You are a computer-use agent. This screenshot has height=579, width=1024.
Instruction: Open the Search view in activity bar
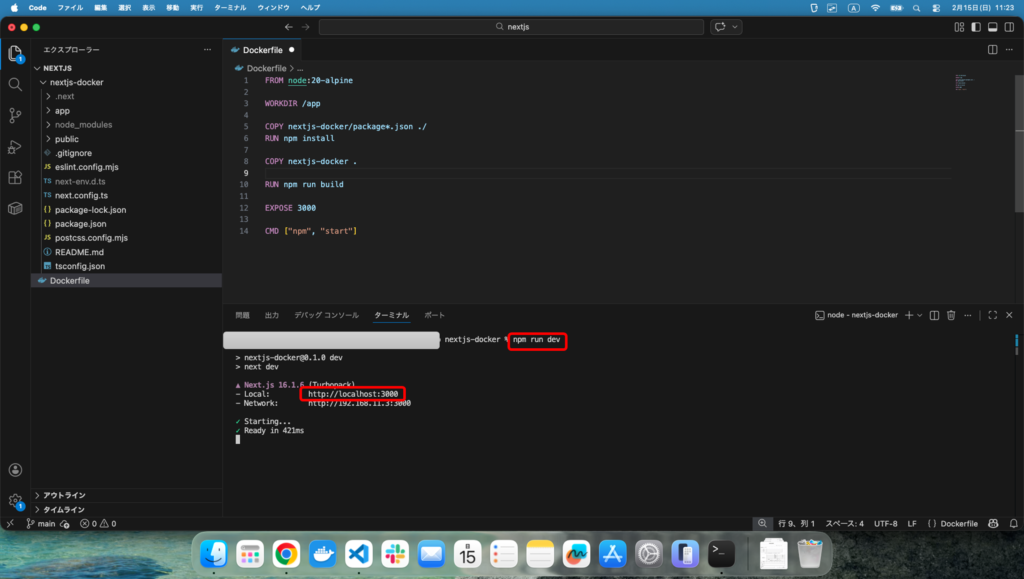15,85
